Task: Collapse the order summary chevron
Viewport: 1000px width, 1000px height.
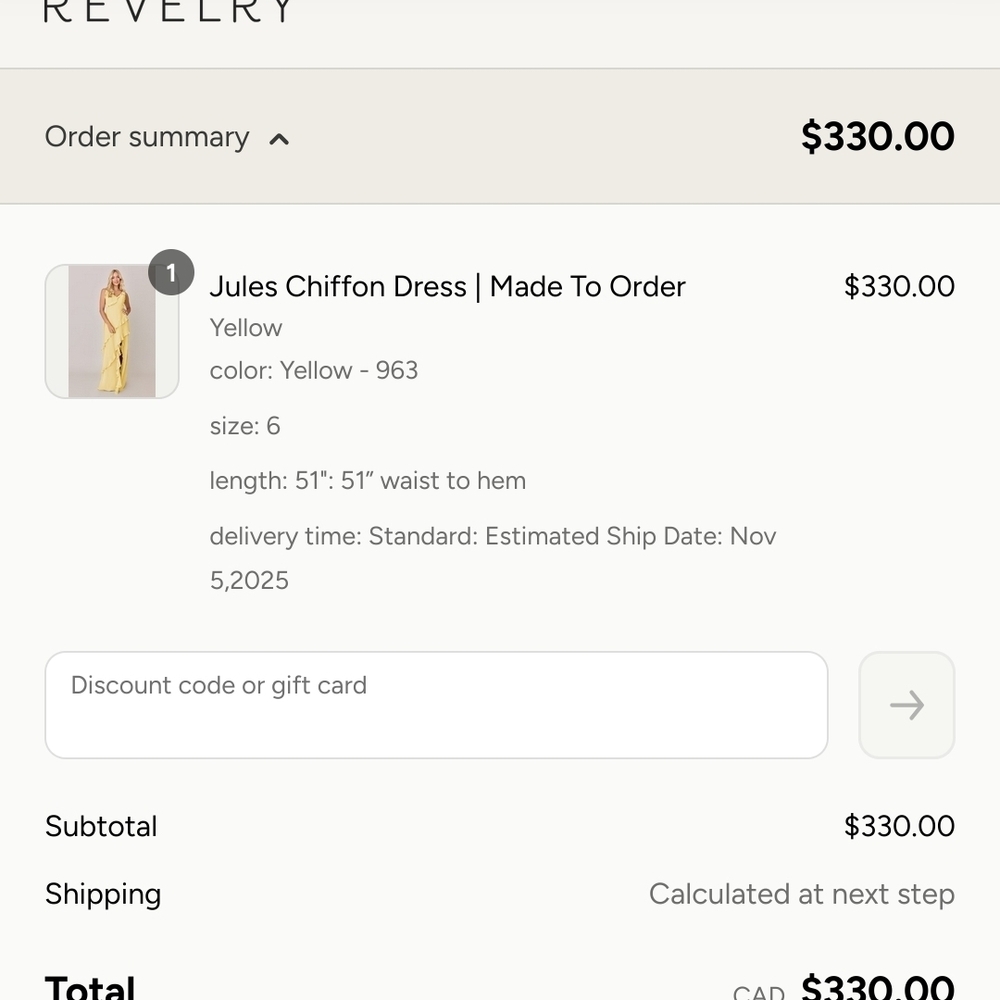Action: tap(279, 139)
